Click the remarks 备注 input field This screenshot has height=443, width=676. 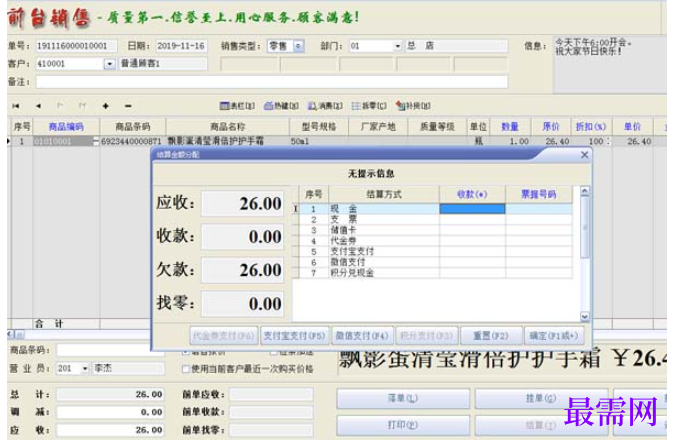click(x=272, y=82)
